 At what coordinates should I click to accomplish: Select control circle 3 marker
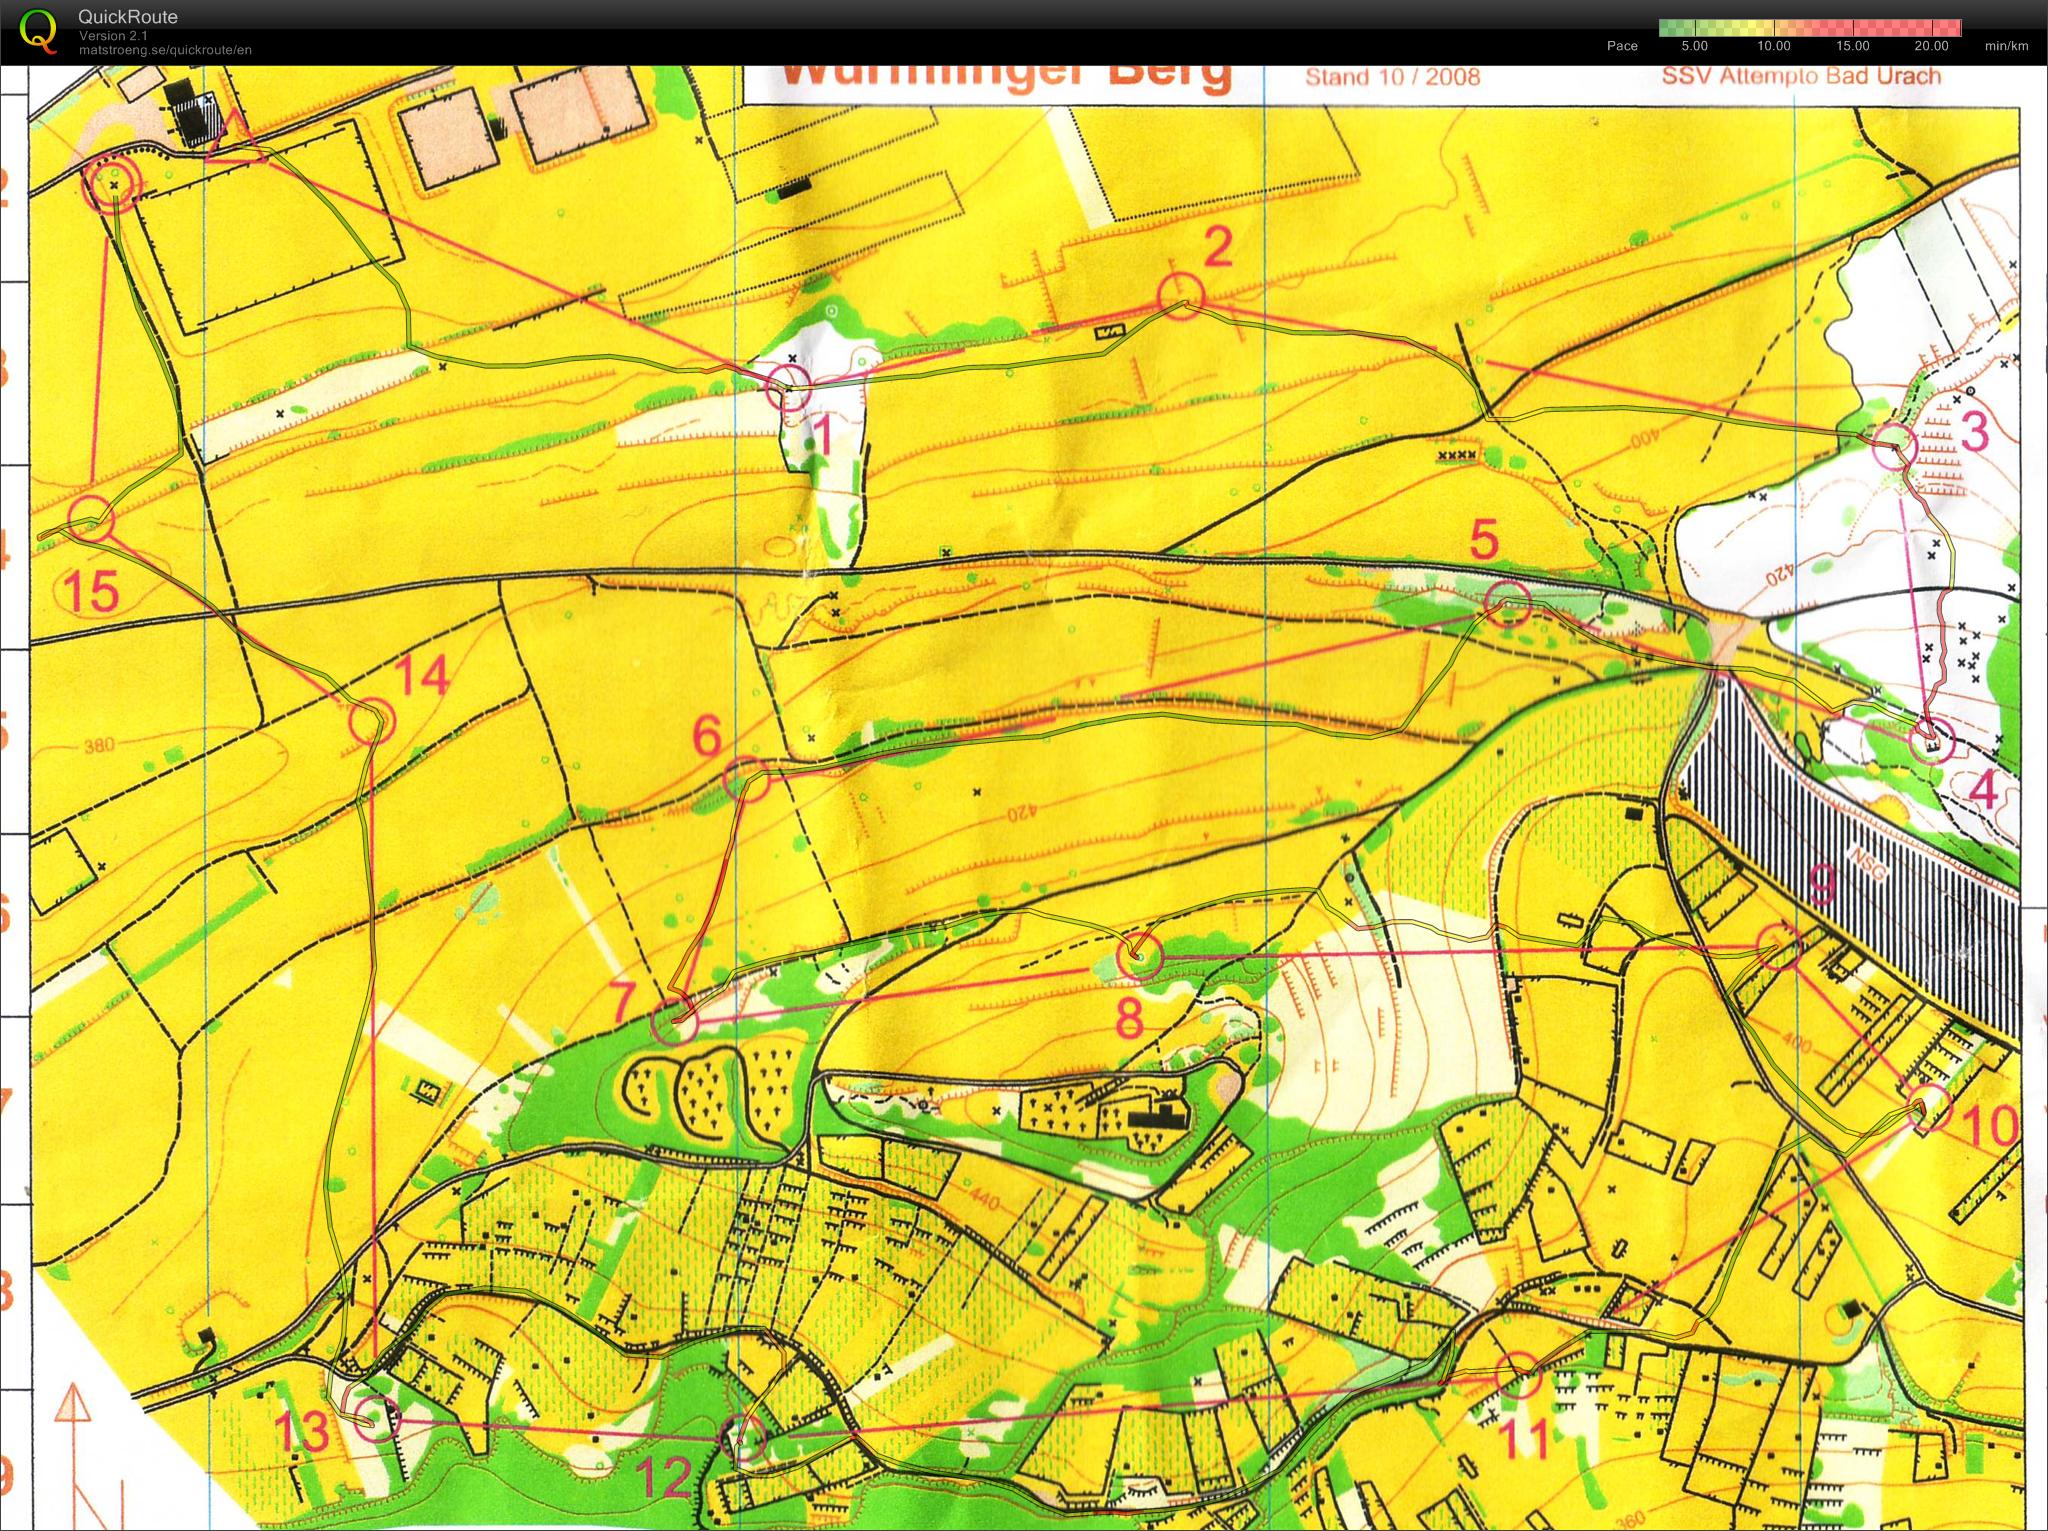(x=1894, y=447)
